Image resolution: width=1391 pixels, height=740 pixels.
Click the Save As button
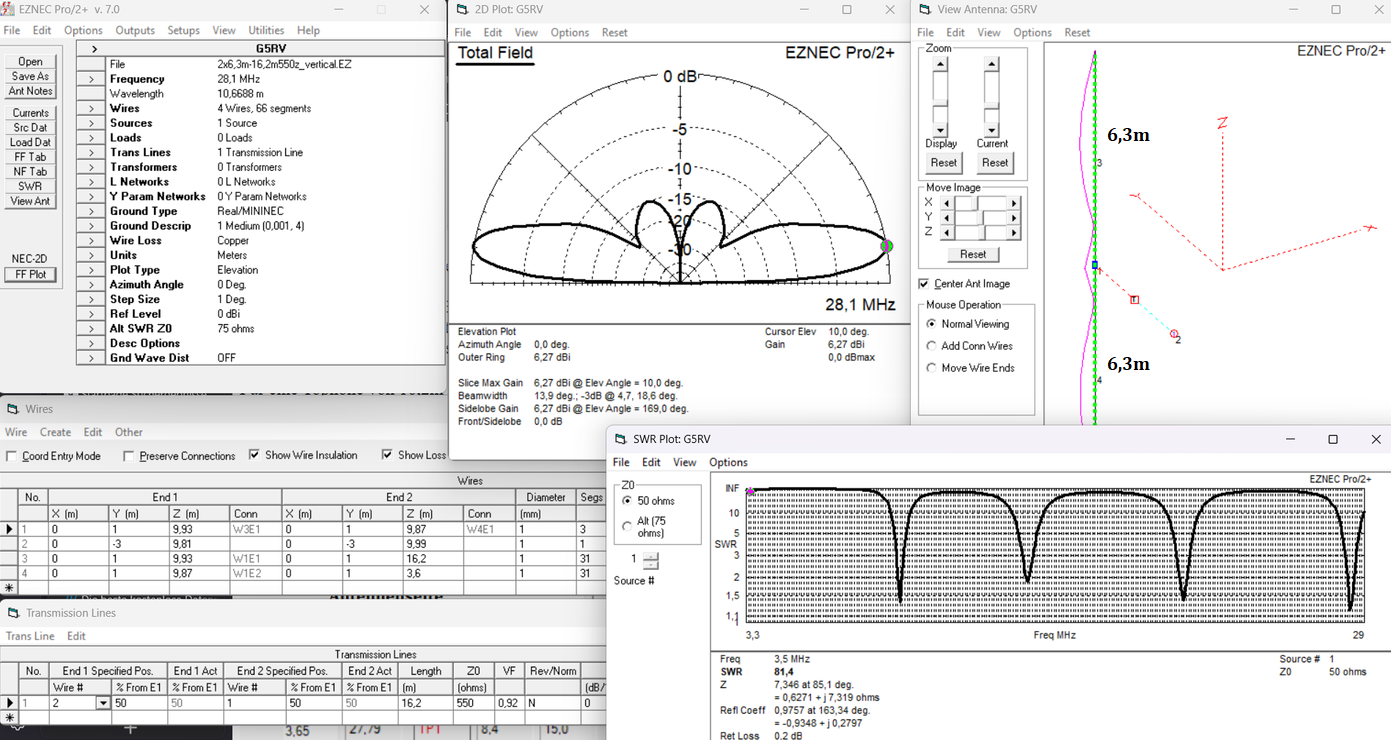[x=30, y=76]
